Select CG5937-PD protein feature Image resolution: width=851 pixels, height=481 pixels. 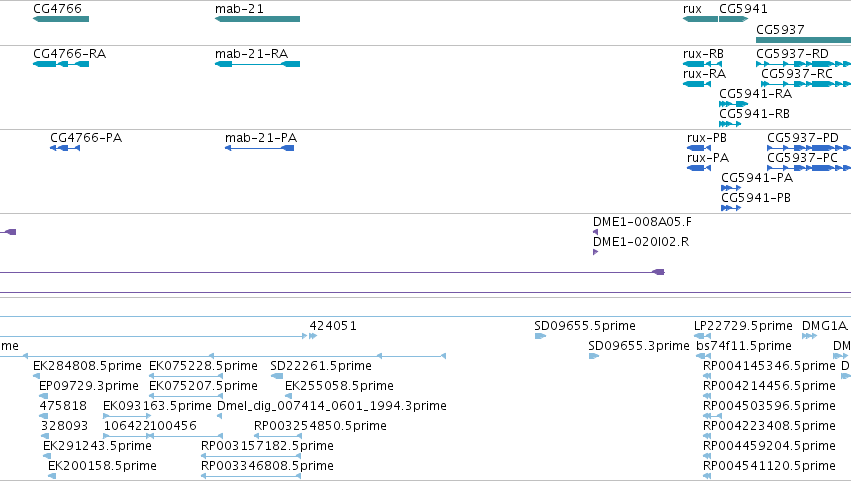(809, 148)
